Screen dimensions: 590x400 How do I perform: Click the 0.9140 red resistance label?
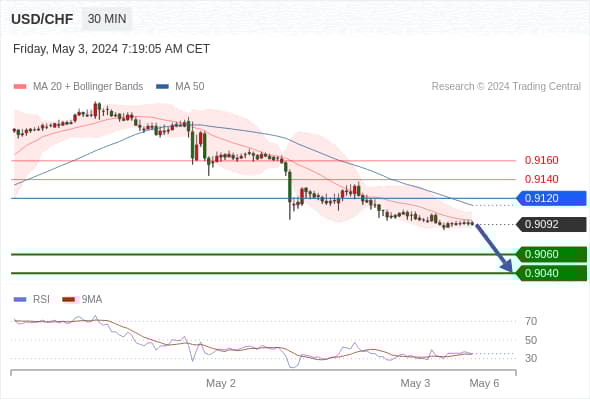[541, 179]
